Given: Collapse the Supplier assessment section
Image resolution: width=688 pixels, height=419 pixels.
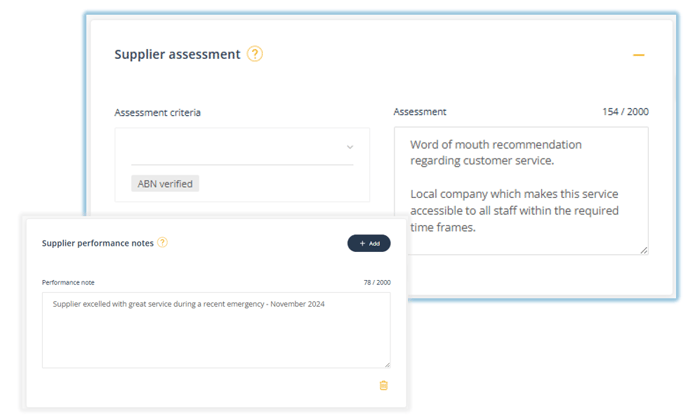Looking at the screenshot, I should (x=638, y=55).
